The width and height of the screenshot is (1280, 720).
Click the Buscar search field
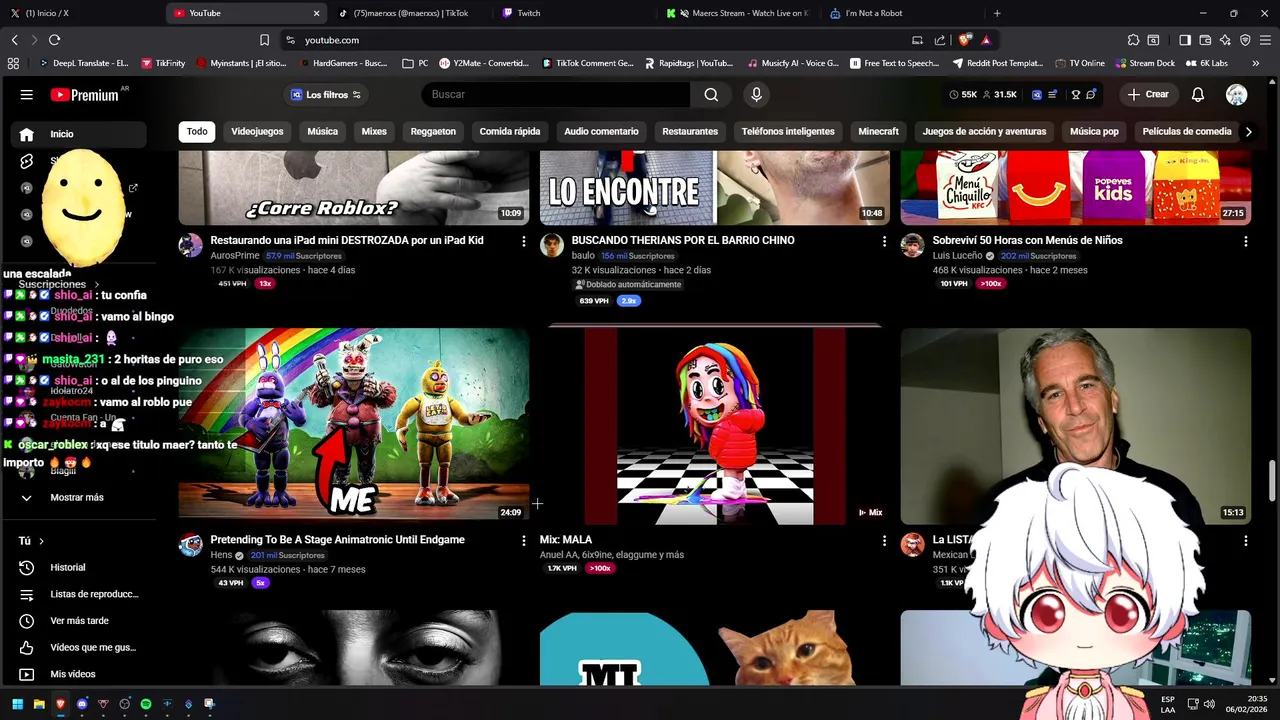(555, 94)
